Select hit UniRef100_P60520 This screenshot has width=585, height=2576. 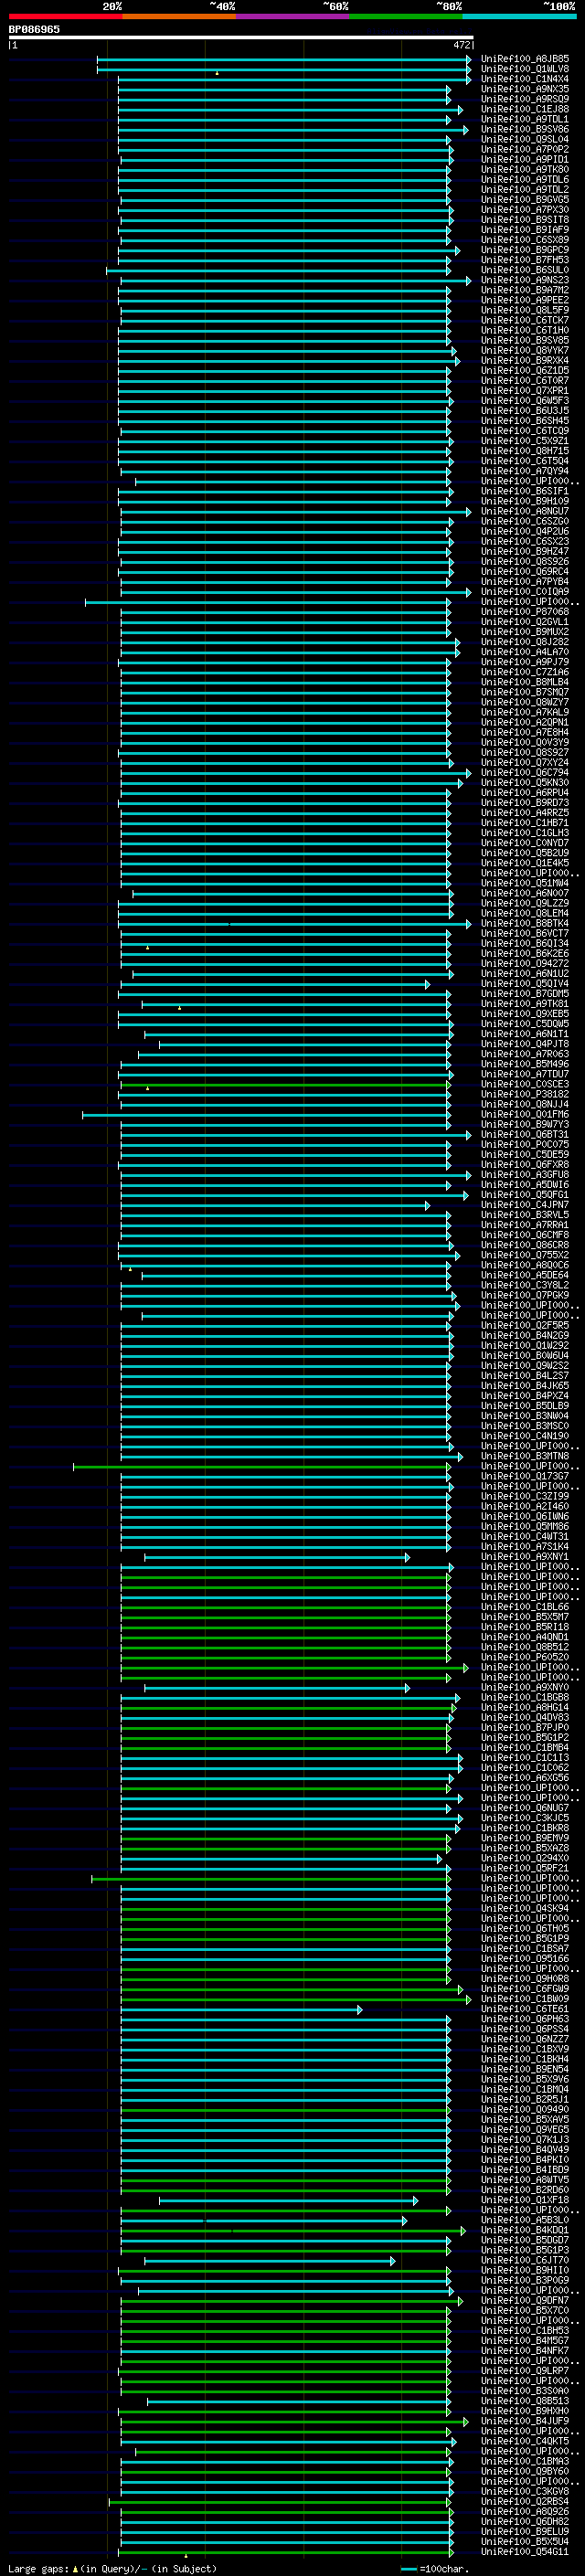pos(525,1657)
